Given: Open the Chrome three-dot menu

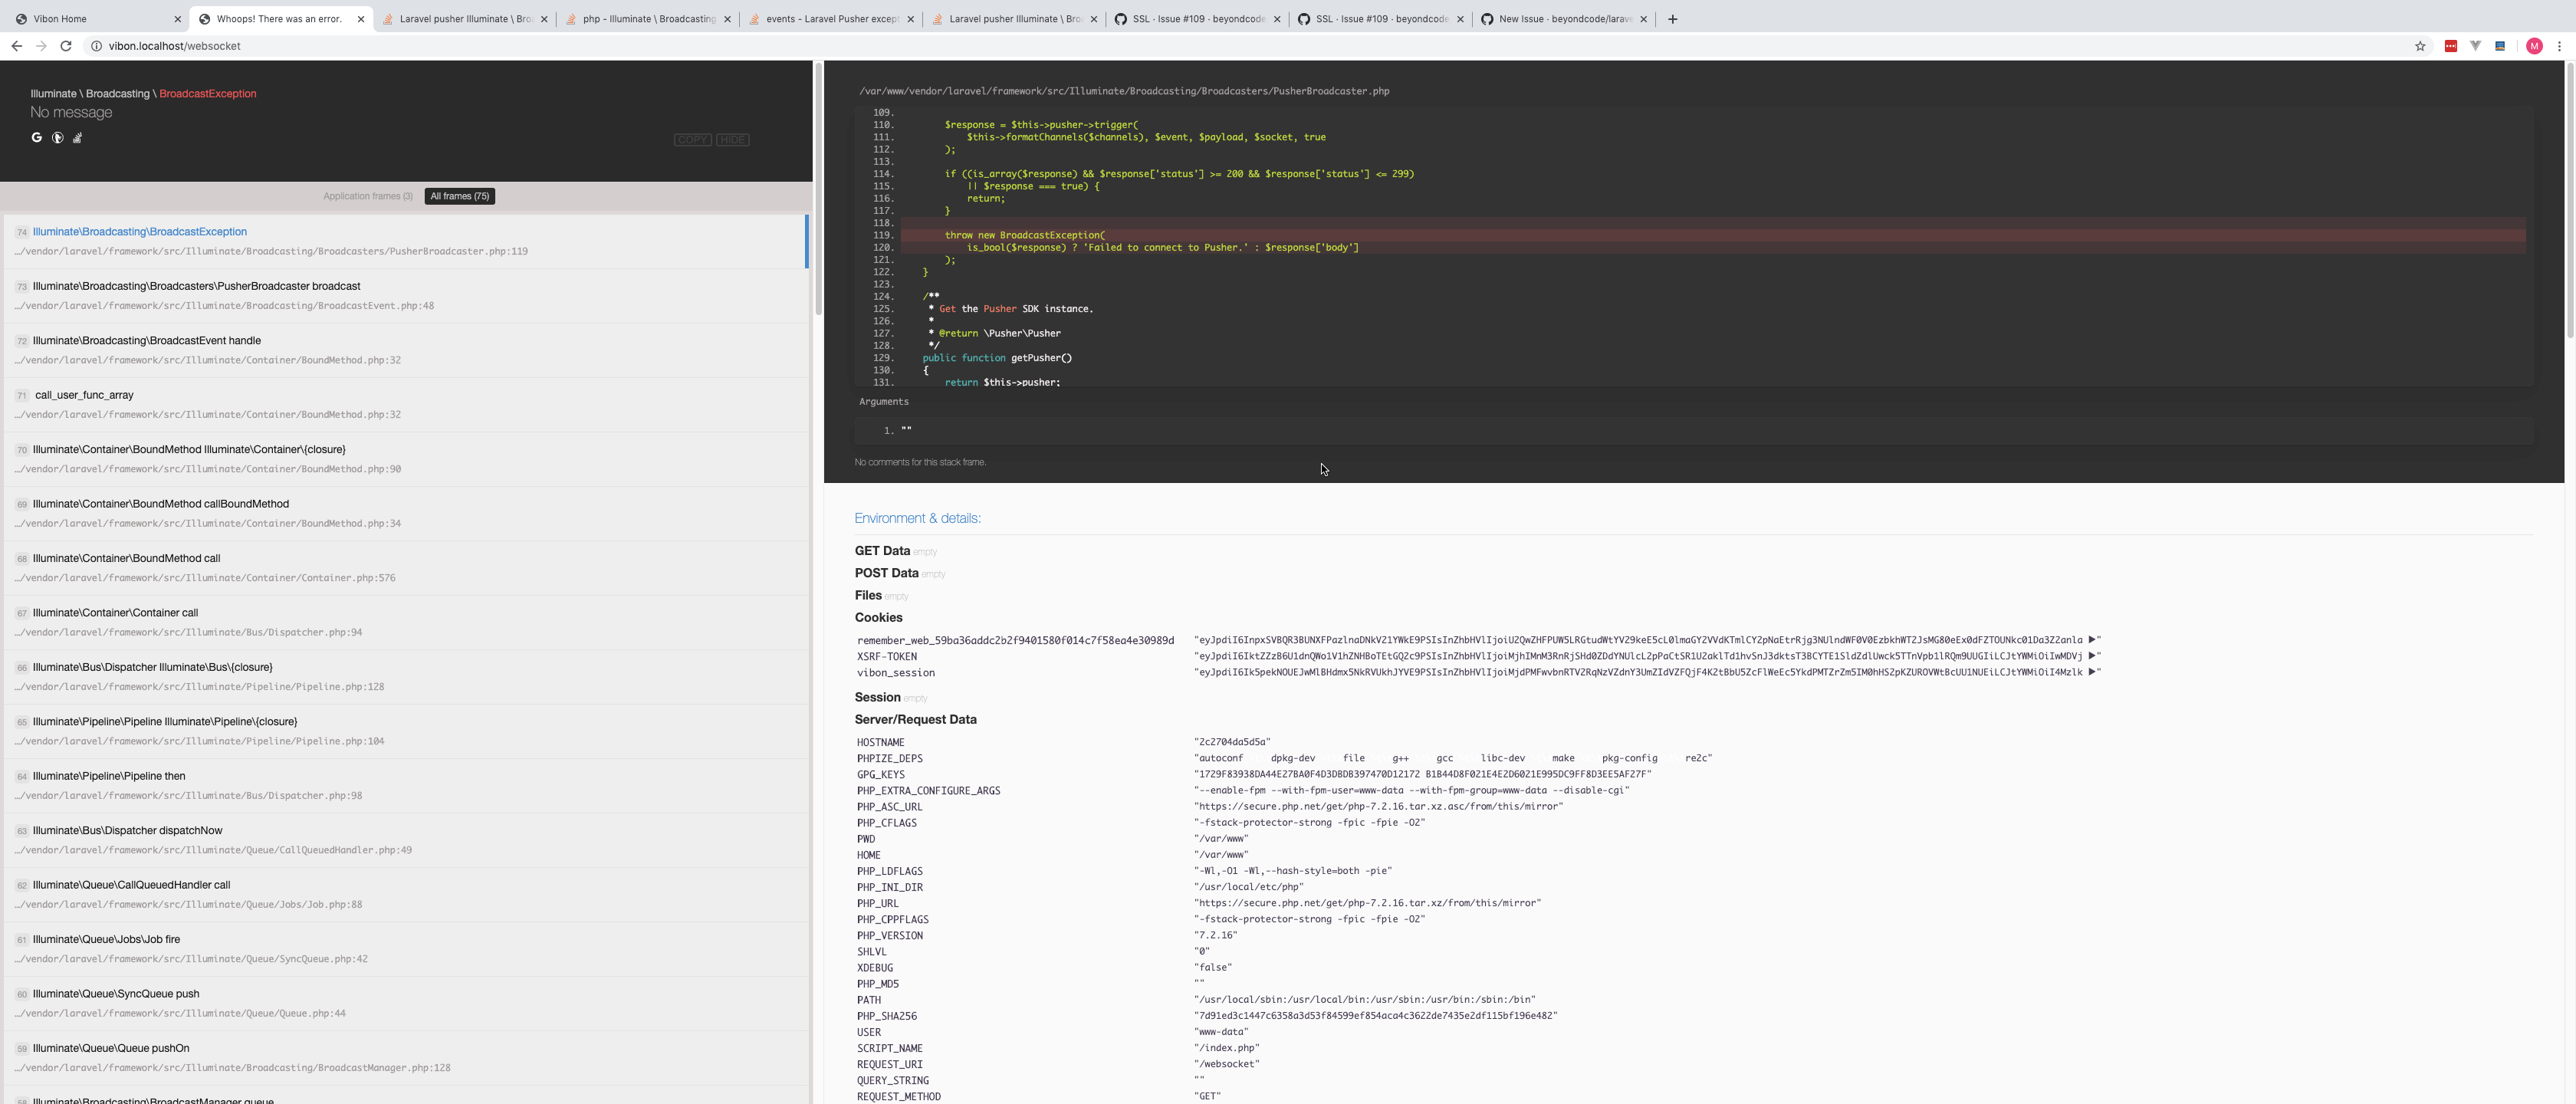Looking at the screenshot, I should [2560, 46].
